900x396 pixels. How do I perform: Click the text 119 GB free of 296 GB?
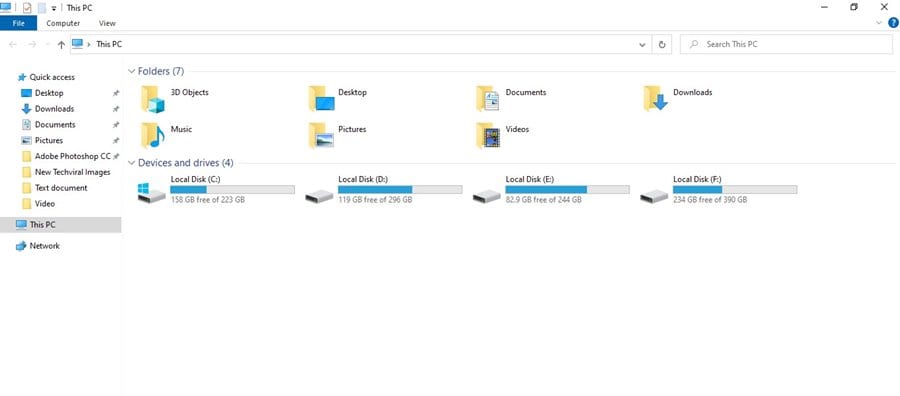pos(375,200)
